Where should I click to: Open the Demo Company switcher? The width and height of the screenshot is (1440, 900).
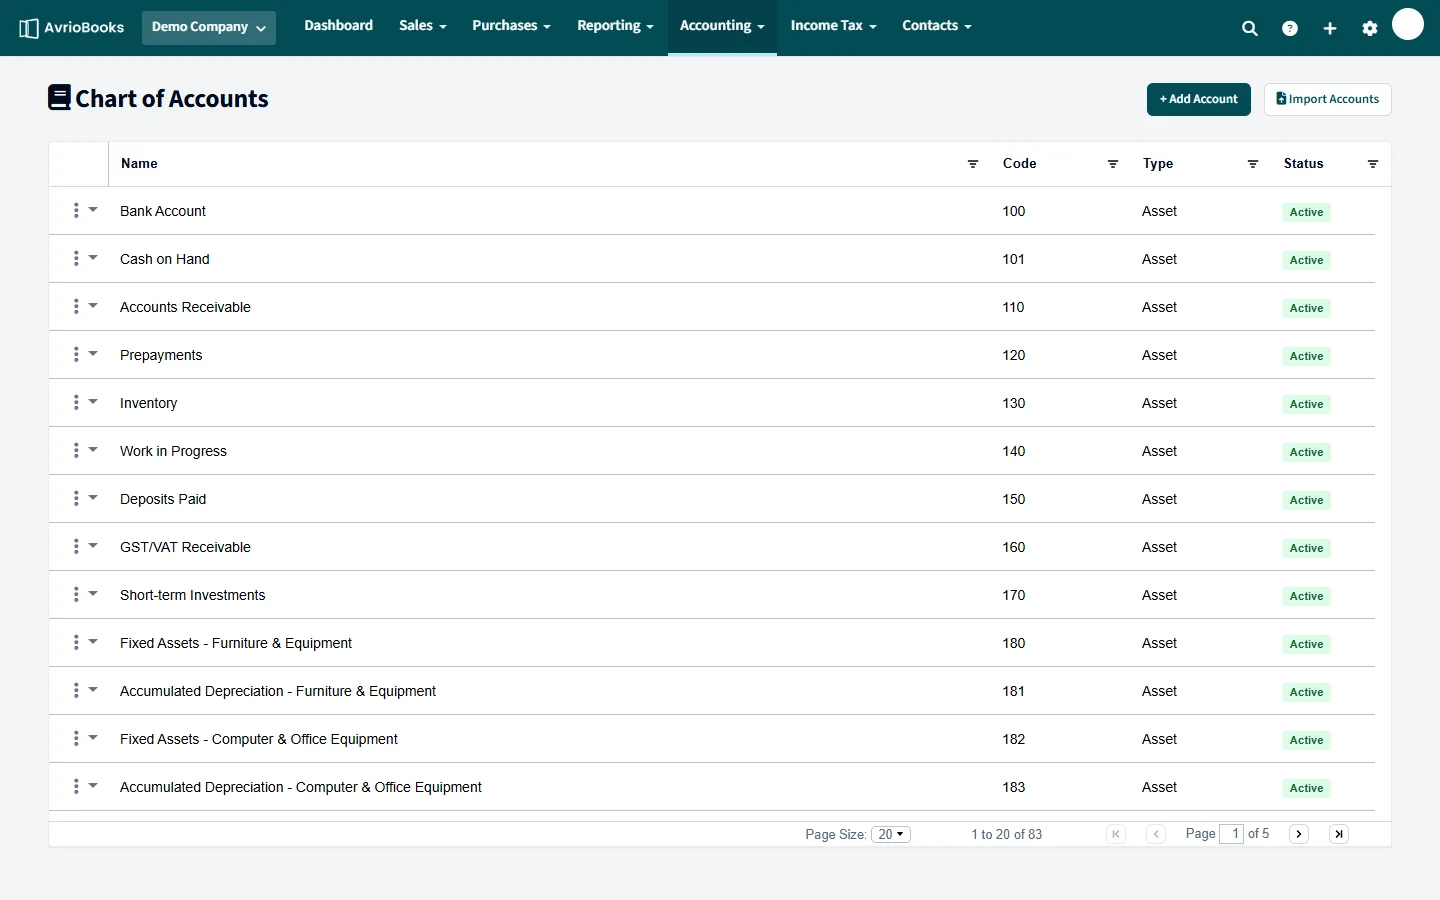[x=209, y=27]
